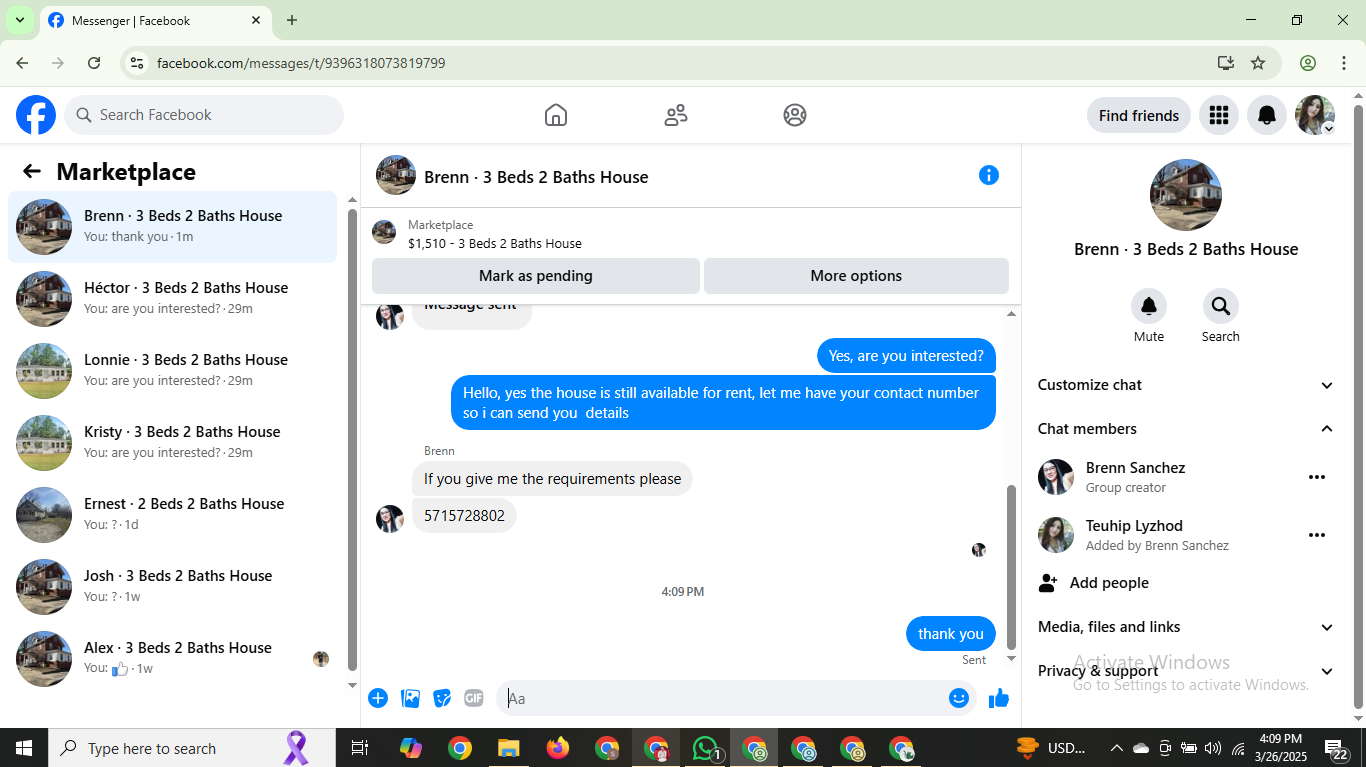Open the Facebook apps grid menu
Image resolution: width=1366 pixels, height=767 pixels.
point(1218,115)
